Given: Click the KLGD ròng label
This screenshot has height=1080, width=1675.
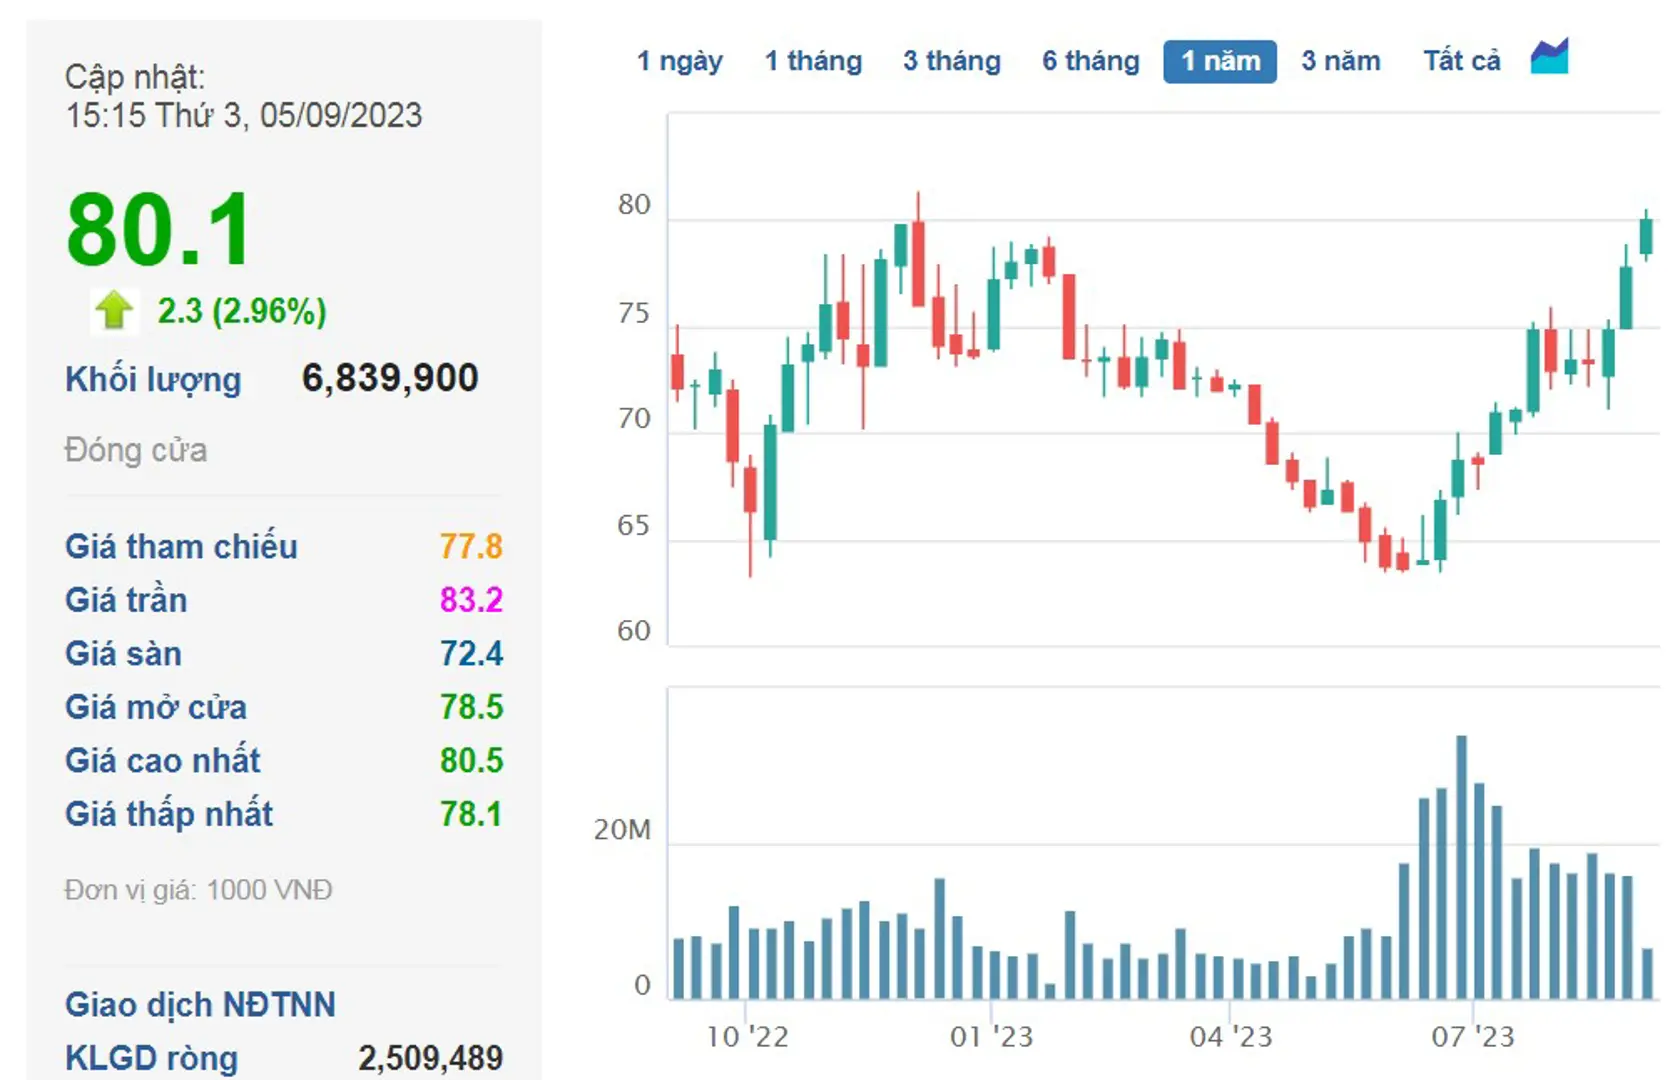Looking at the screenshot, I should coord(151,1058).
